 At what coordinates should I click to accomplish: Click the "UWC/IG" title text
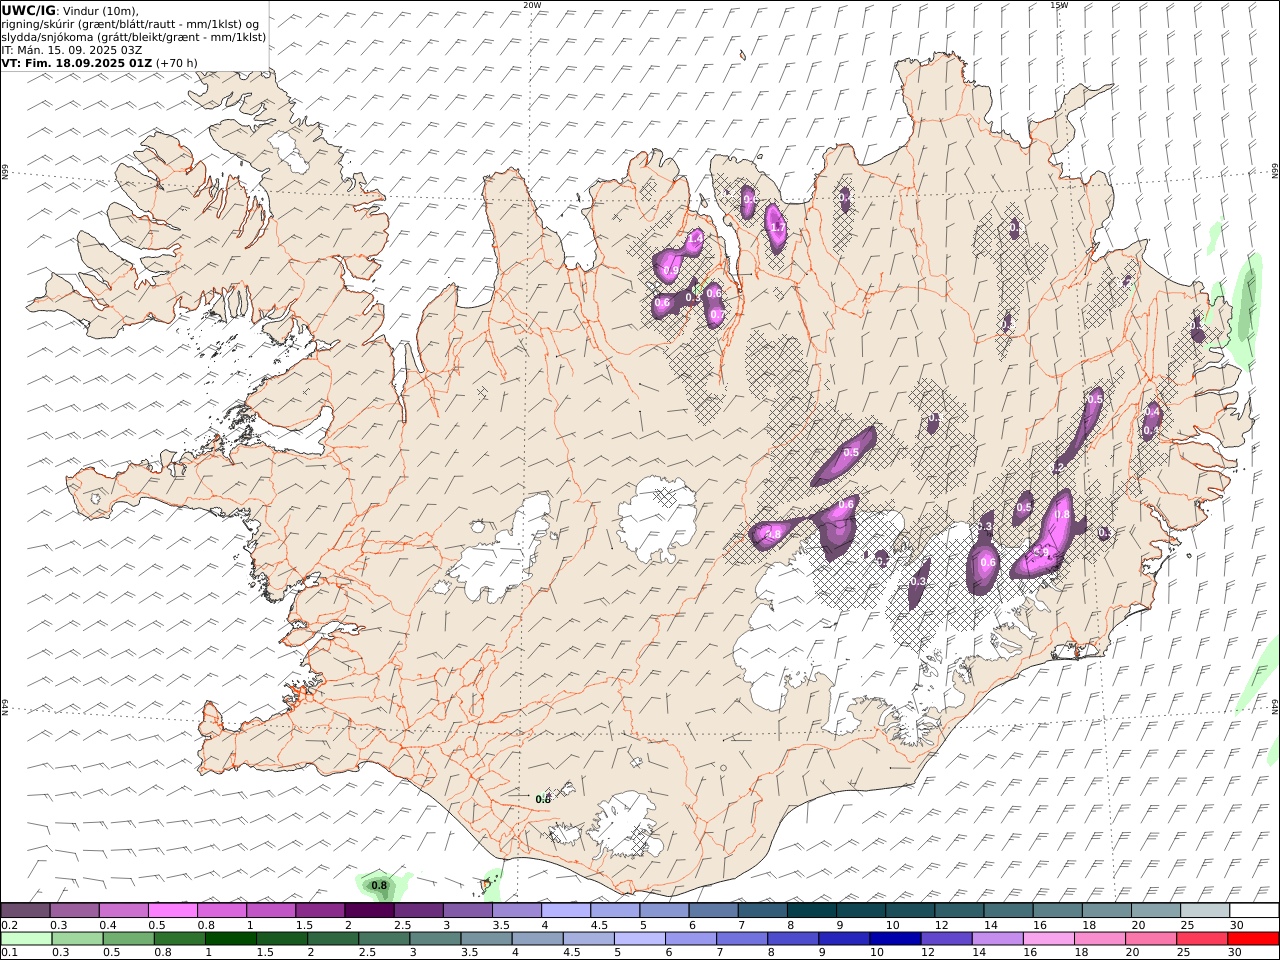tap(29, 10)
